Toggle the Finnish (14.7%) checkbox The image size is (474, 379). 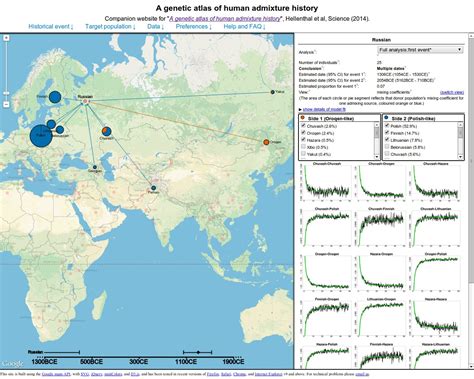(x=387, y=133)
